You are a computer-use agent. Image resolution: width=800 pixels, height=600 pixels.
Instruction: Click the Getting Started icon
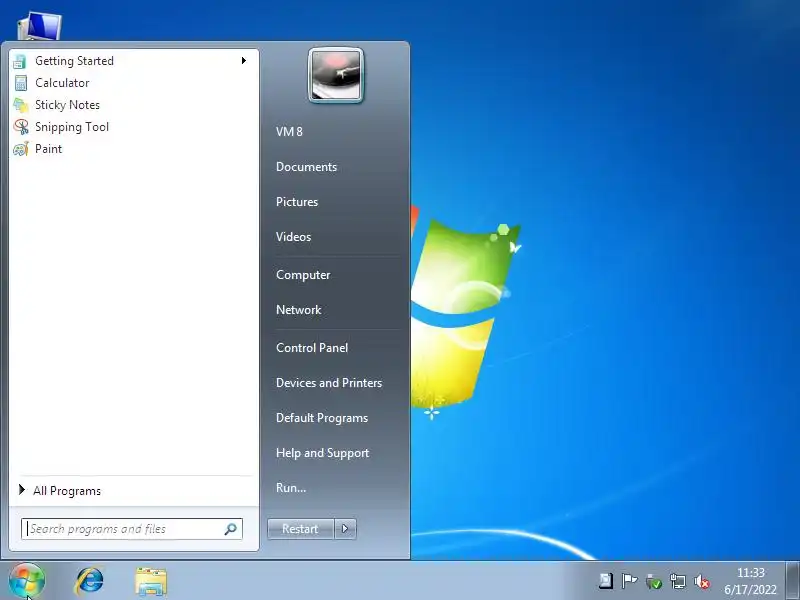[x=20, y=61]
